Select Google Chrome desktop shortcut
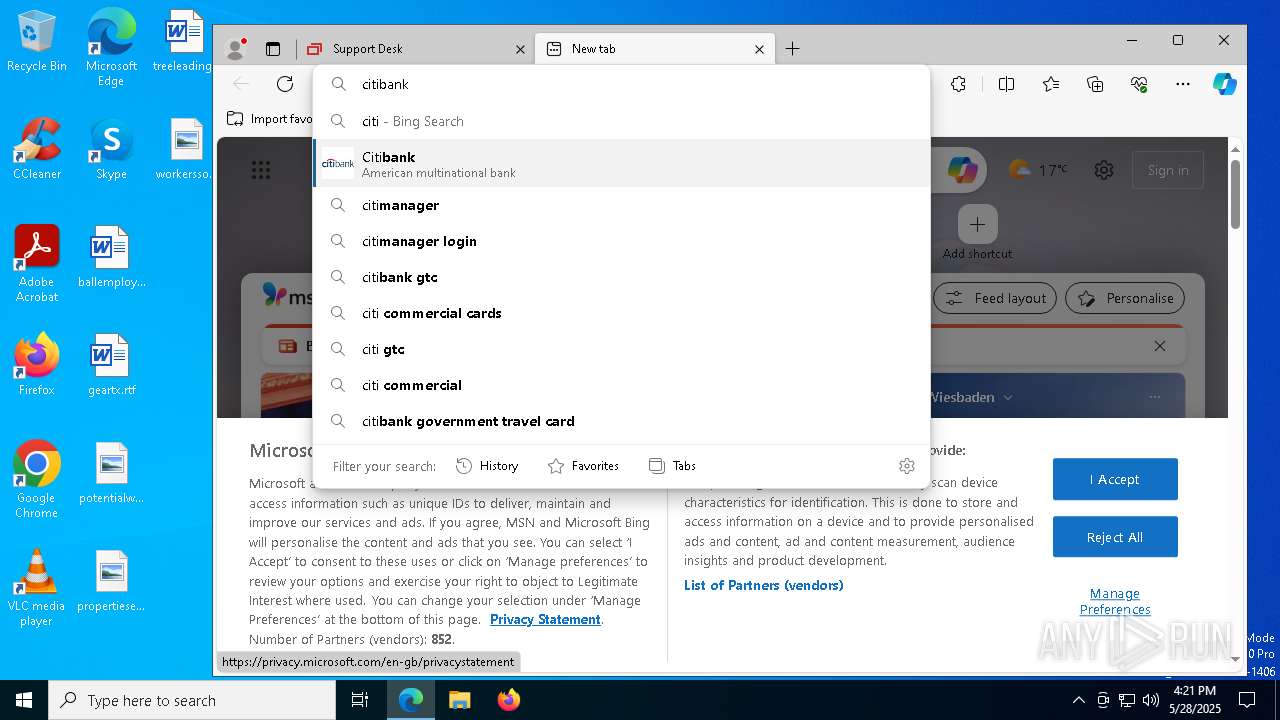 coord(36,479)
